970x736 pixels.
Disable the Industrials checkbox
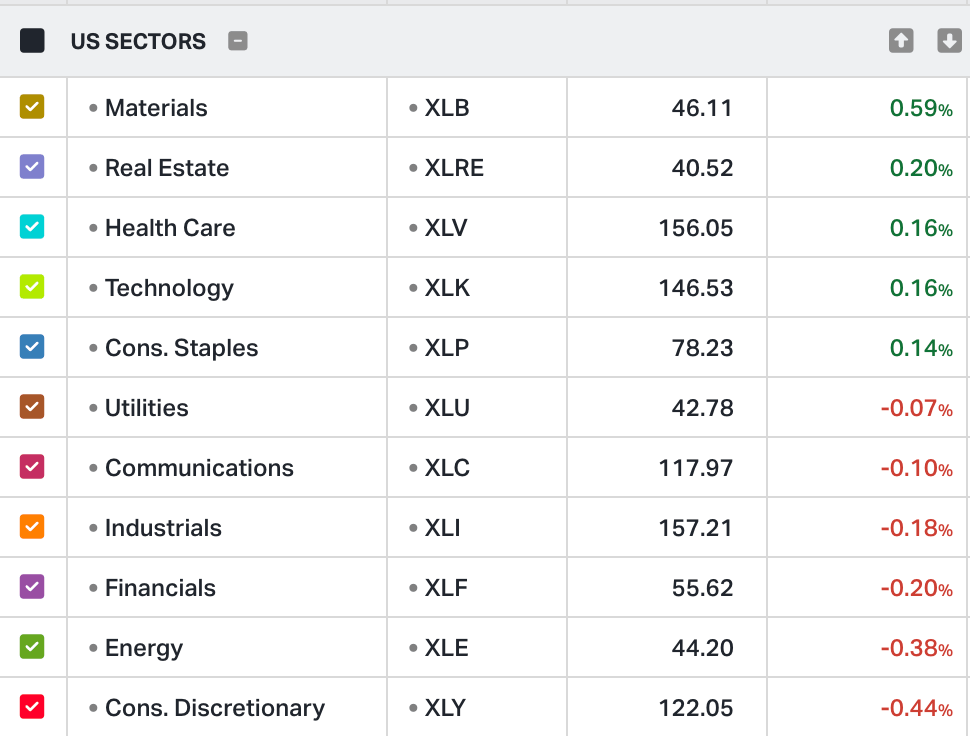[x=33, y=527]
